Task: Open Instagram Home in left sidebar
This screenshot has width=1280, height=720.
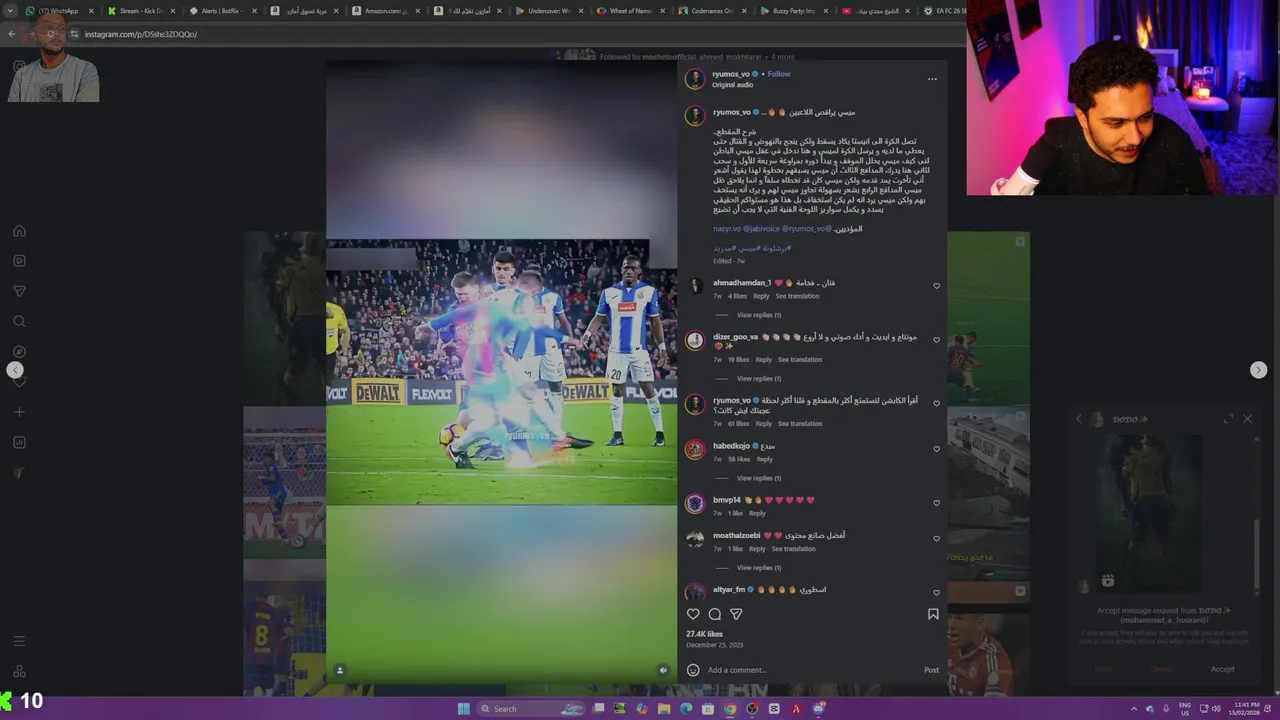Action: [x=19, y=231]
